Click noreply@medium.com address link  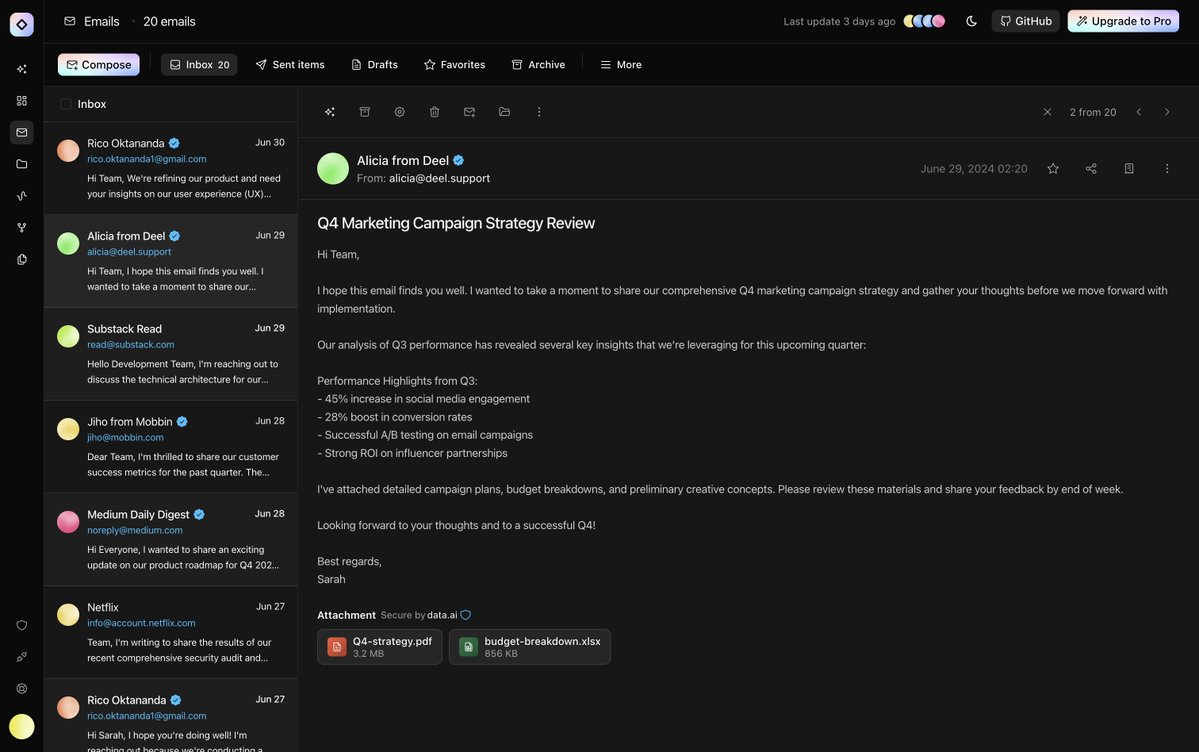(x=135, y=530)
